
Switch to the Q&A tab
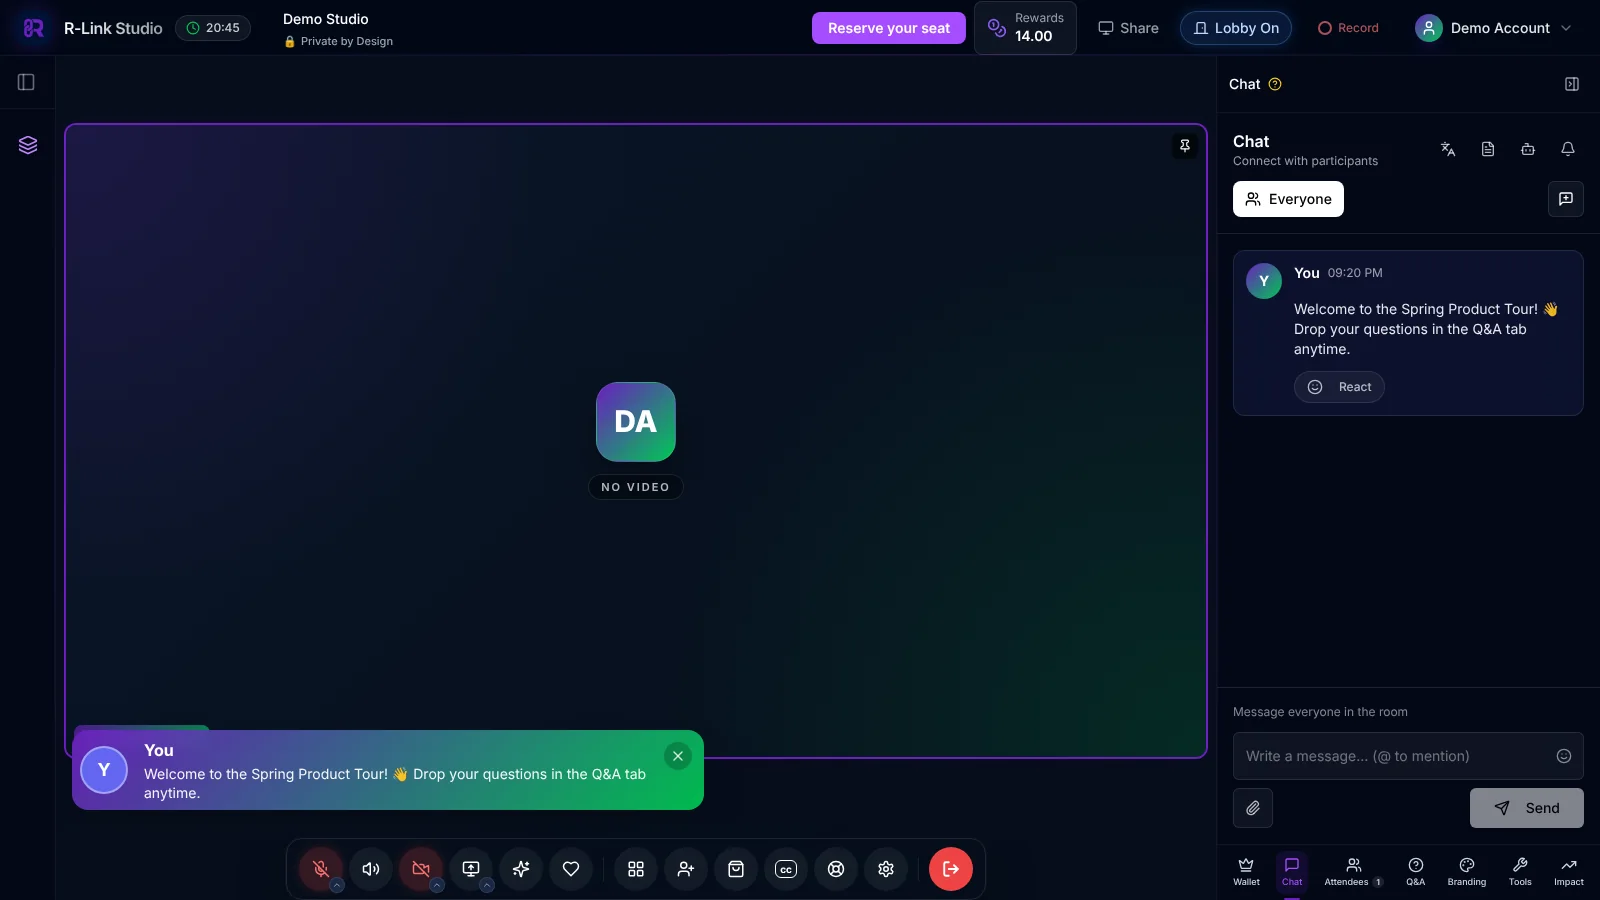(x=1416, y=871)
